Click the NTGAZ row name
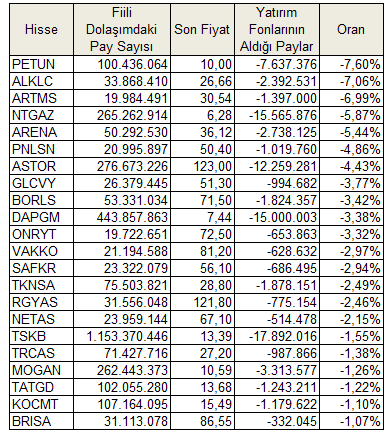Image resolution: width=387 pixels, height=434 pixels. [x=41, y=115]
